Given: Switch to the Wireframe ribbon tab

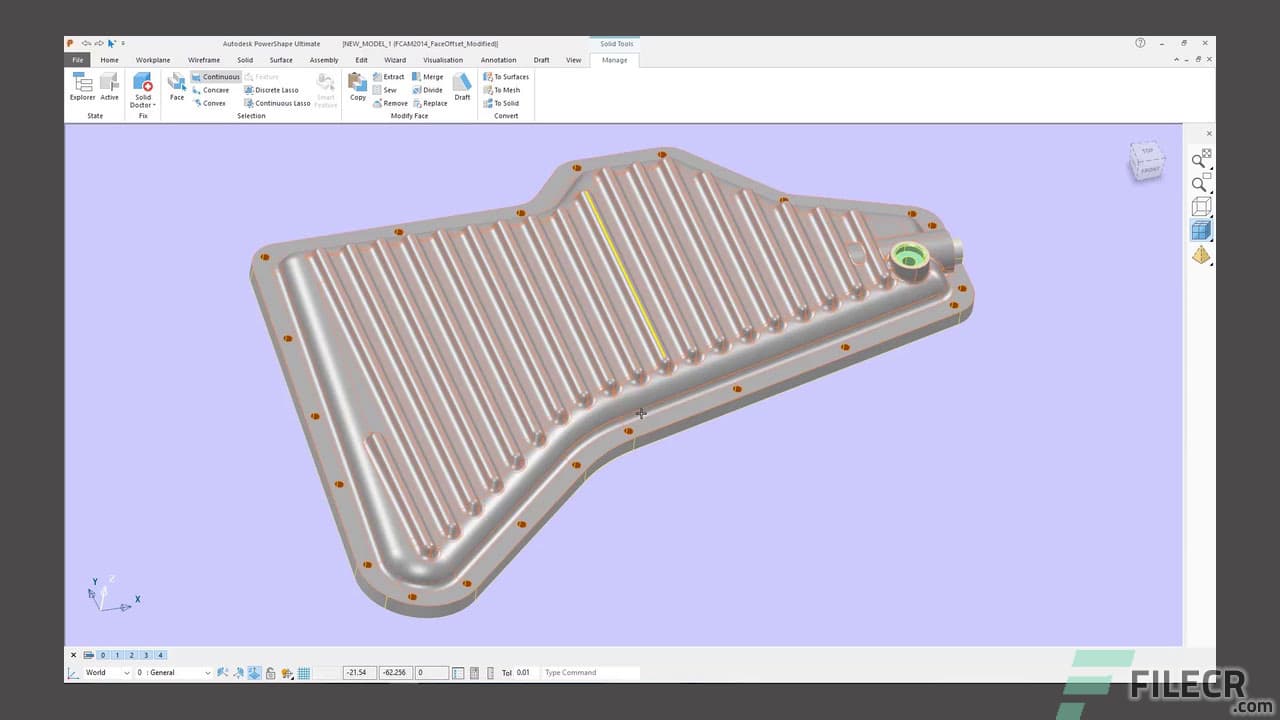Looking at the screenshot, I should click(204, 60).
